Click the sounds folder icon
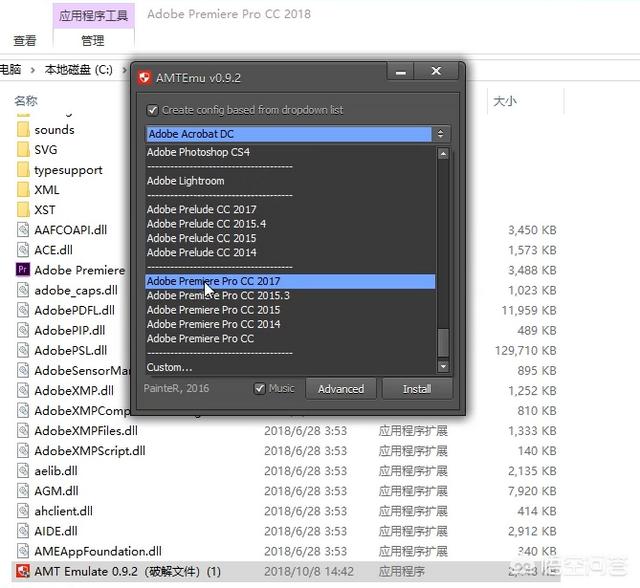 point(23,130)
